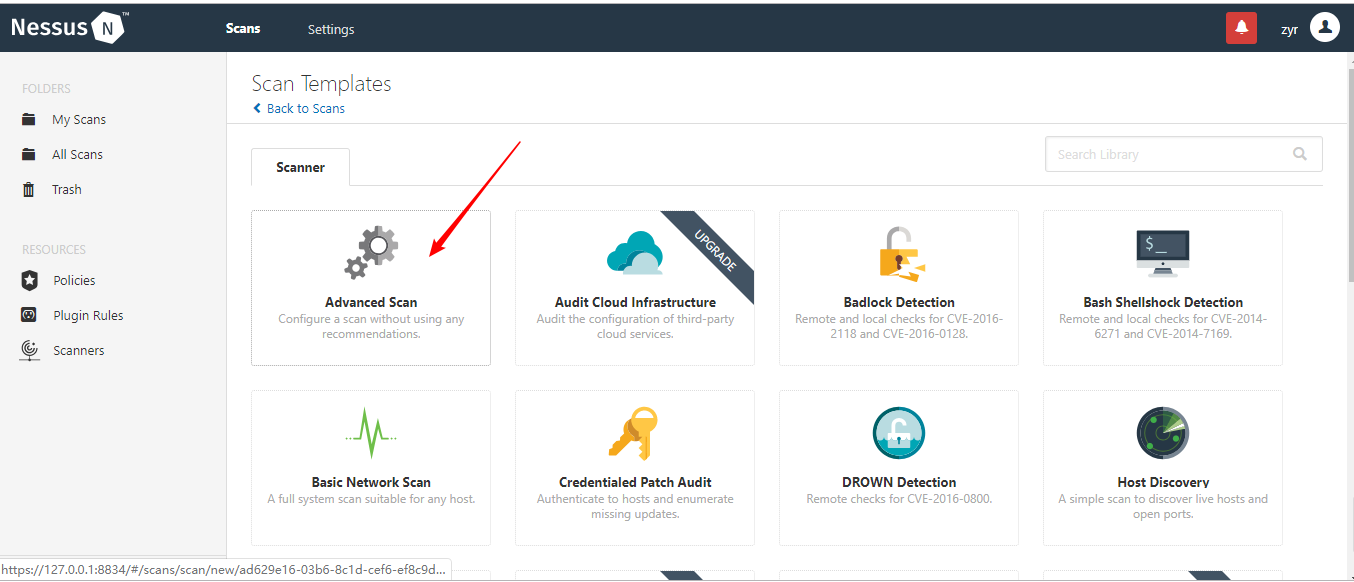
Task: Click the Host Discovery radar icon
Action: [x=1163, y=432]
